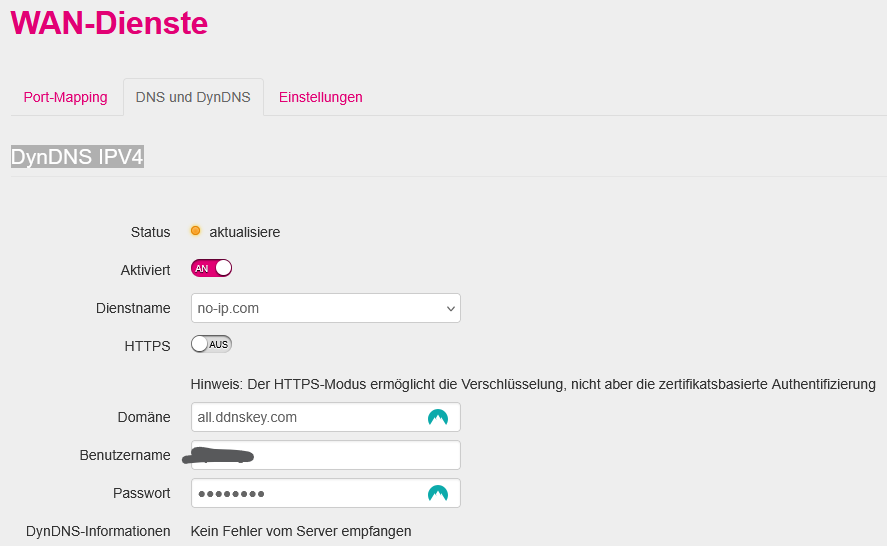
Task: Click the WAN-Dienste page heading
Action: click(x=109, y=23)
